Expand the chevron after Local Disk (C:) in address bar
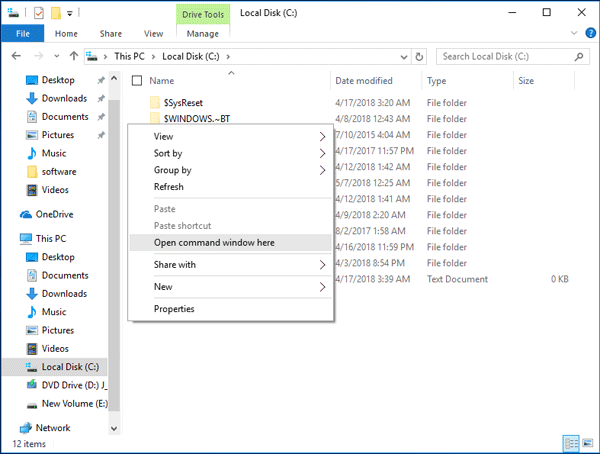 [x=228, y=57]
